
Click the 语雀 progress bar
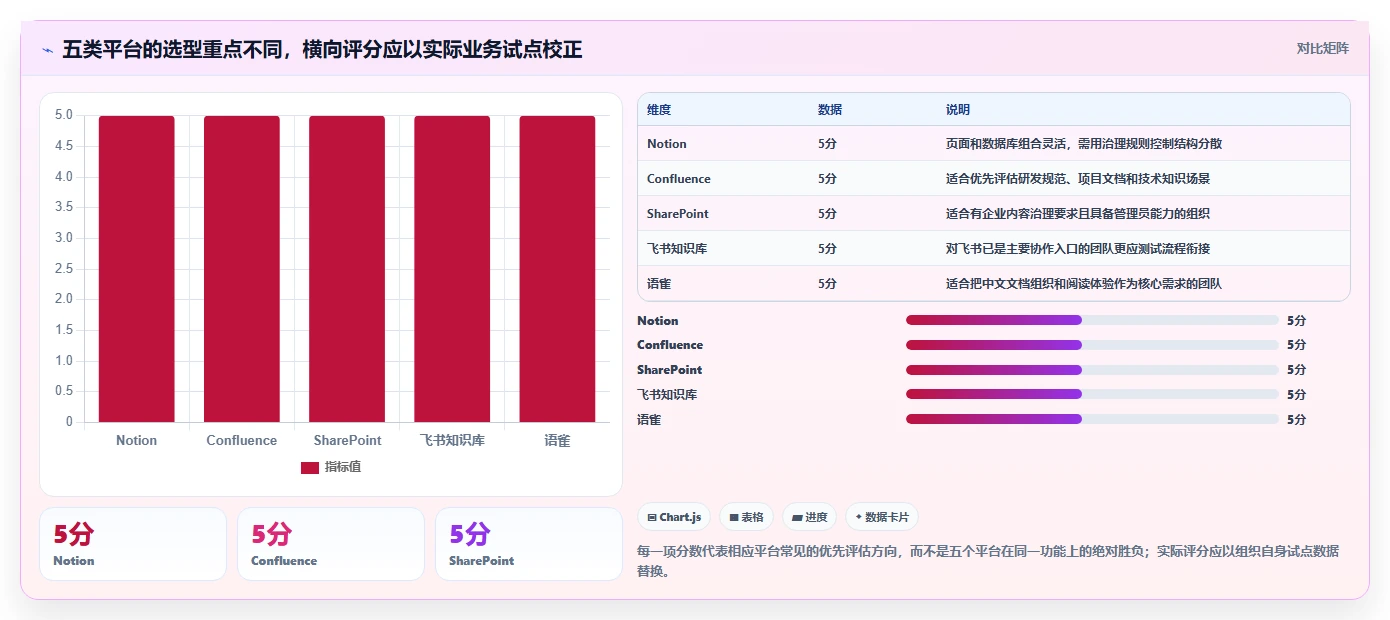tap(1092, 419)
